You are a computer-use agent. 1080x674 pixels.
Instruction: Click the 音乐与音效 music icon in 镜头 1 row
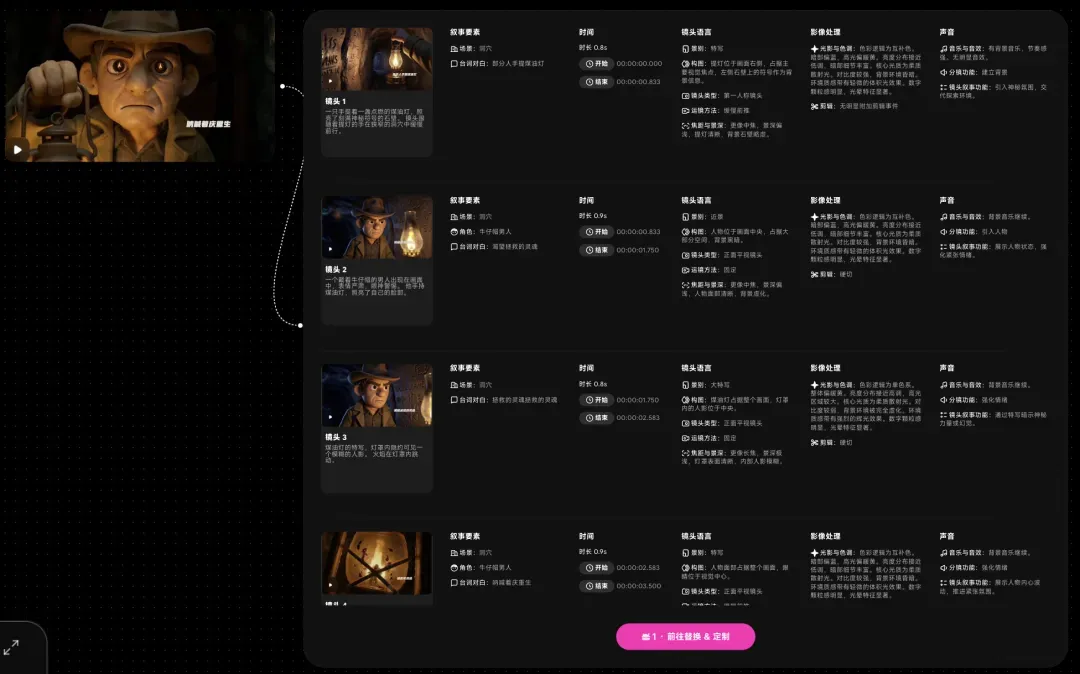(944, 49)
